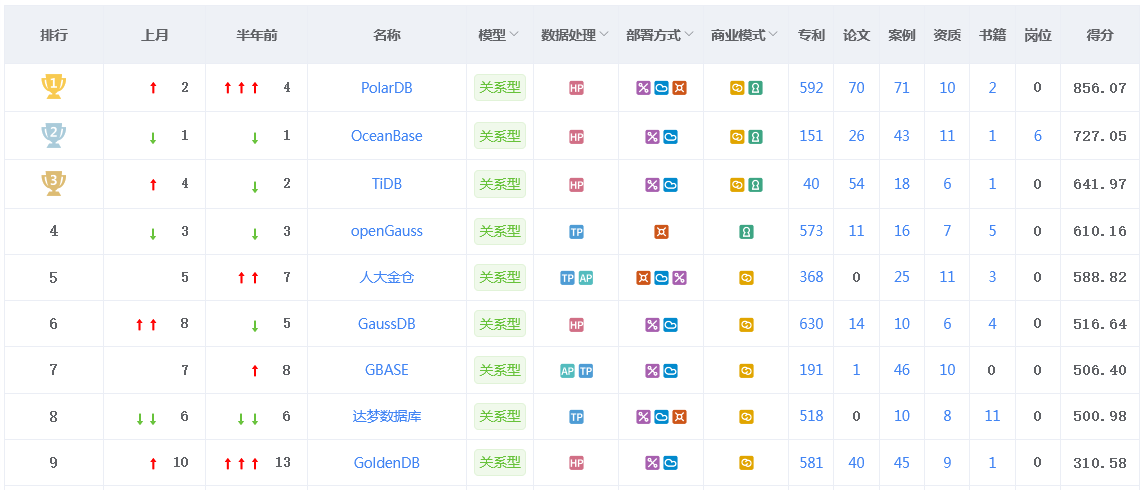This screenshot has height=490, width=1144.
Task: Click the purple deployment icon in the GaussDB row
Action: coord(652,324)
